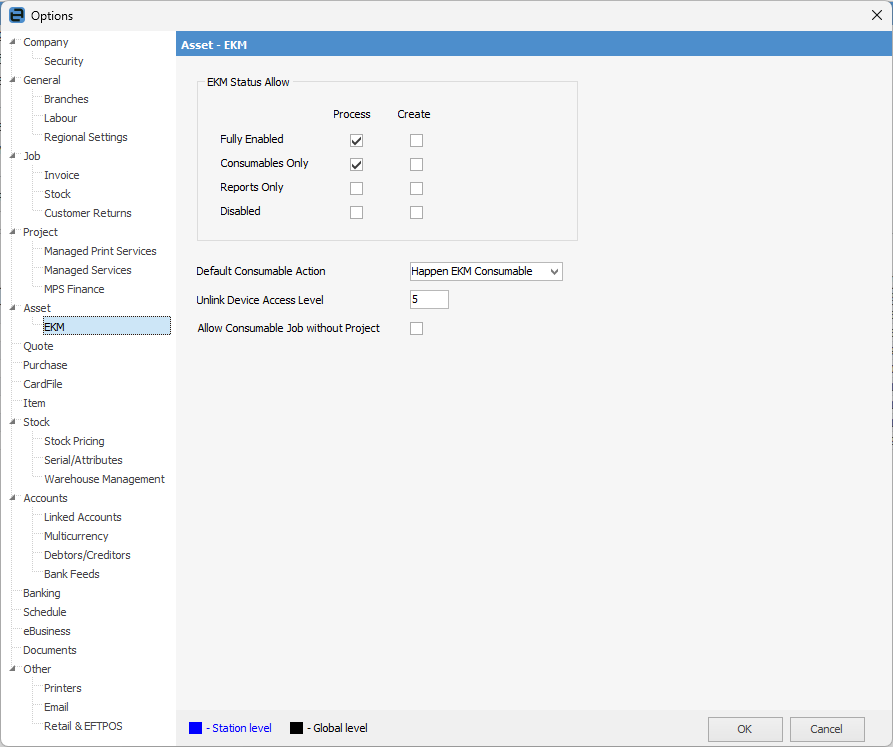Click the Cancel button
The width and height of the screenshot is (893, 747).
pyautogui.click(x=826, y=729)
